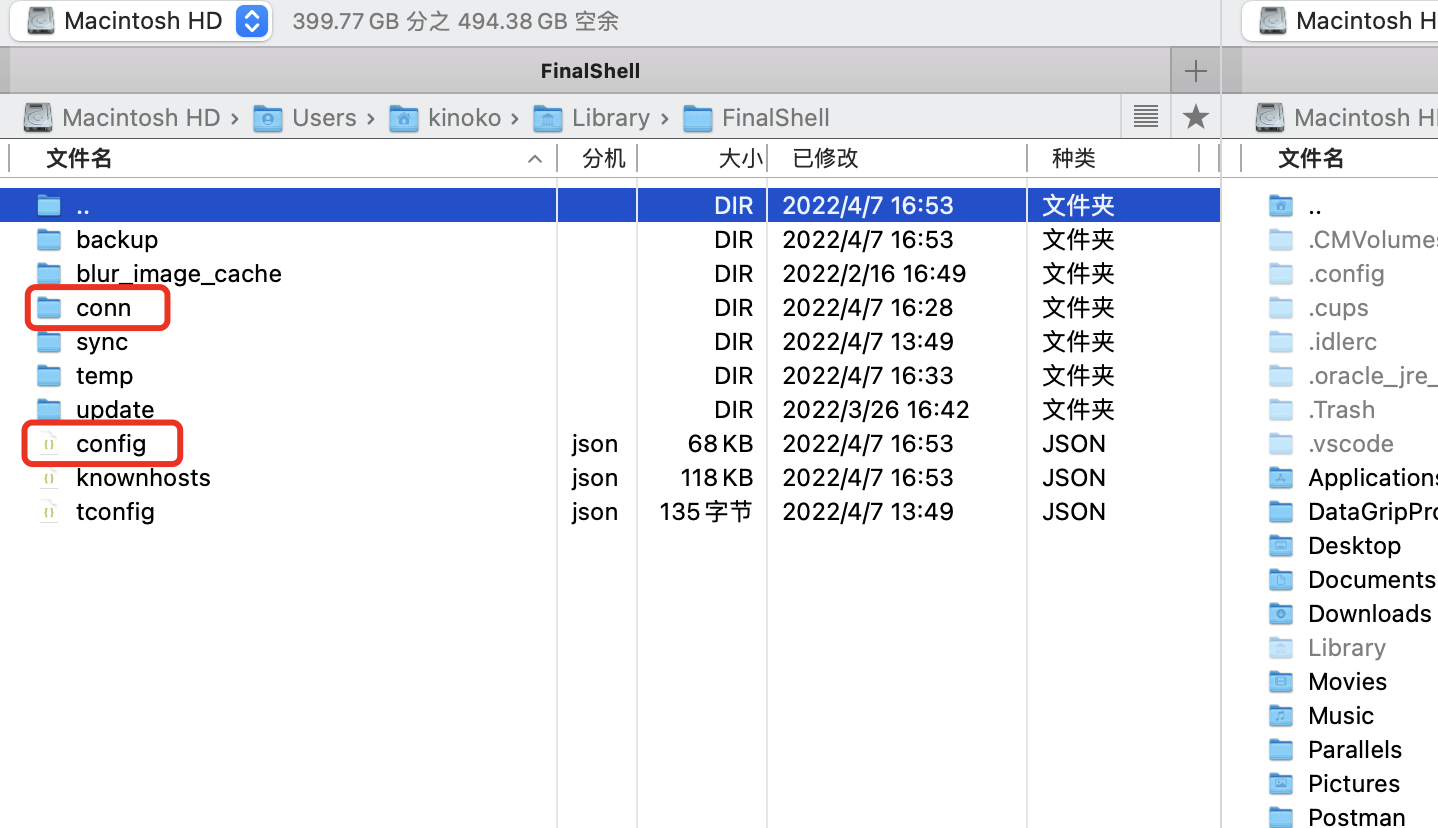
Task: Click the tconfig json file
Action: tap(115, 512)
